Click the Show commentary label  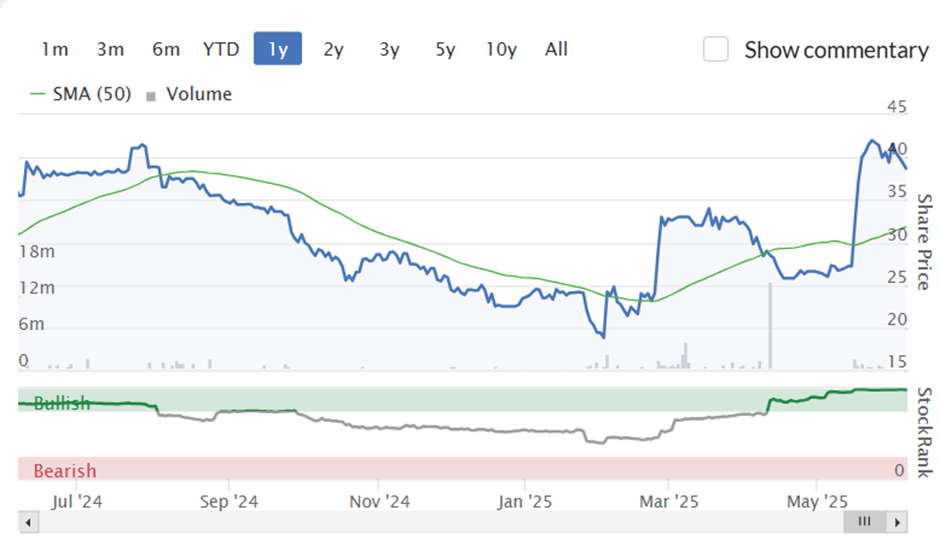tap(836, 50)
